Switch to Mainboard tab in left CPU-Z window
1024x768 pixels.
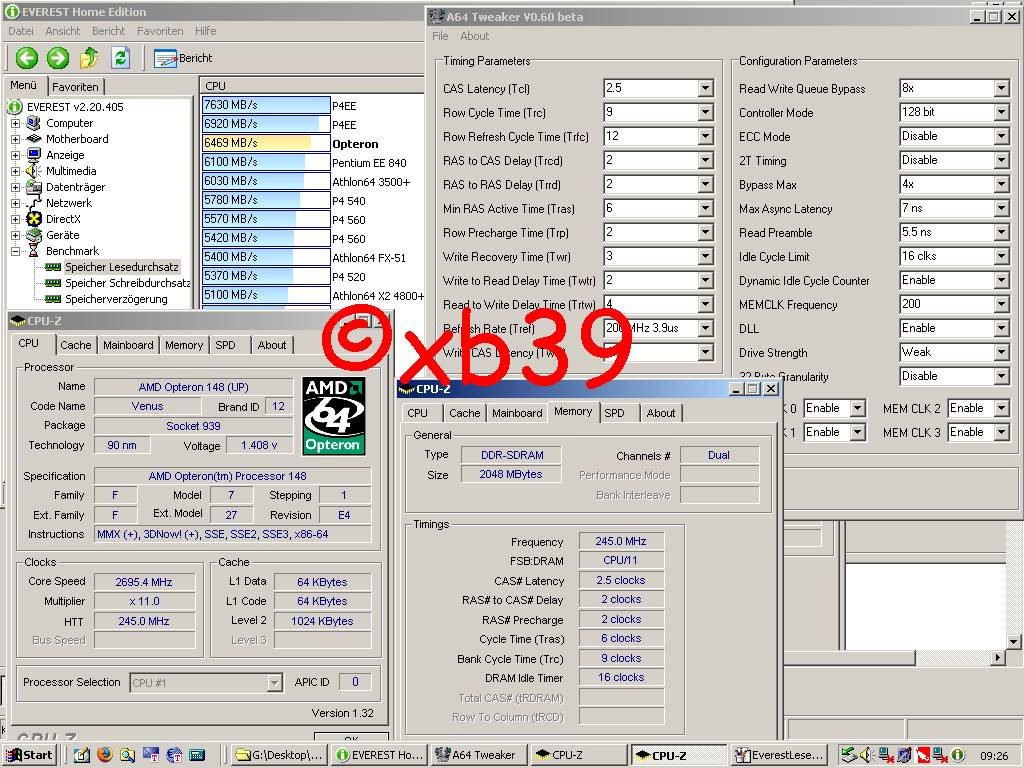tap(128, 345)
